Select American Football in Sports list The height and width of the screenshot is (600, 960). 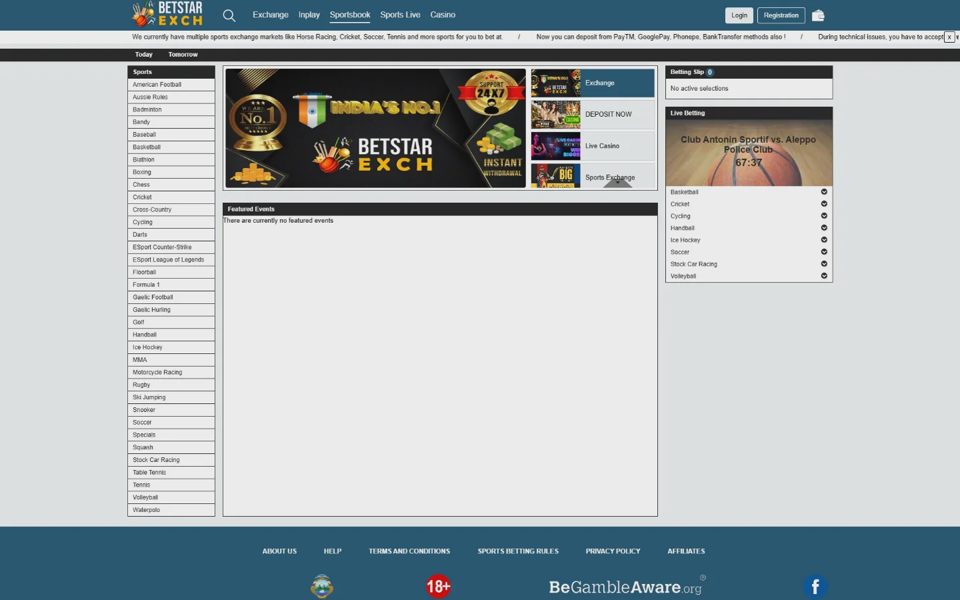coord(171,84)
